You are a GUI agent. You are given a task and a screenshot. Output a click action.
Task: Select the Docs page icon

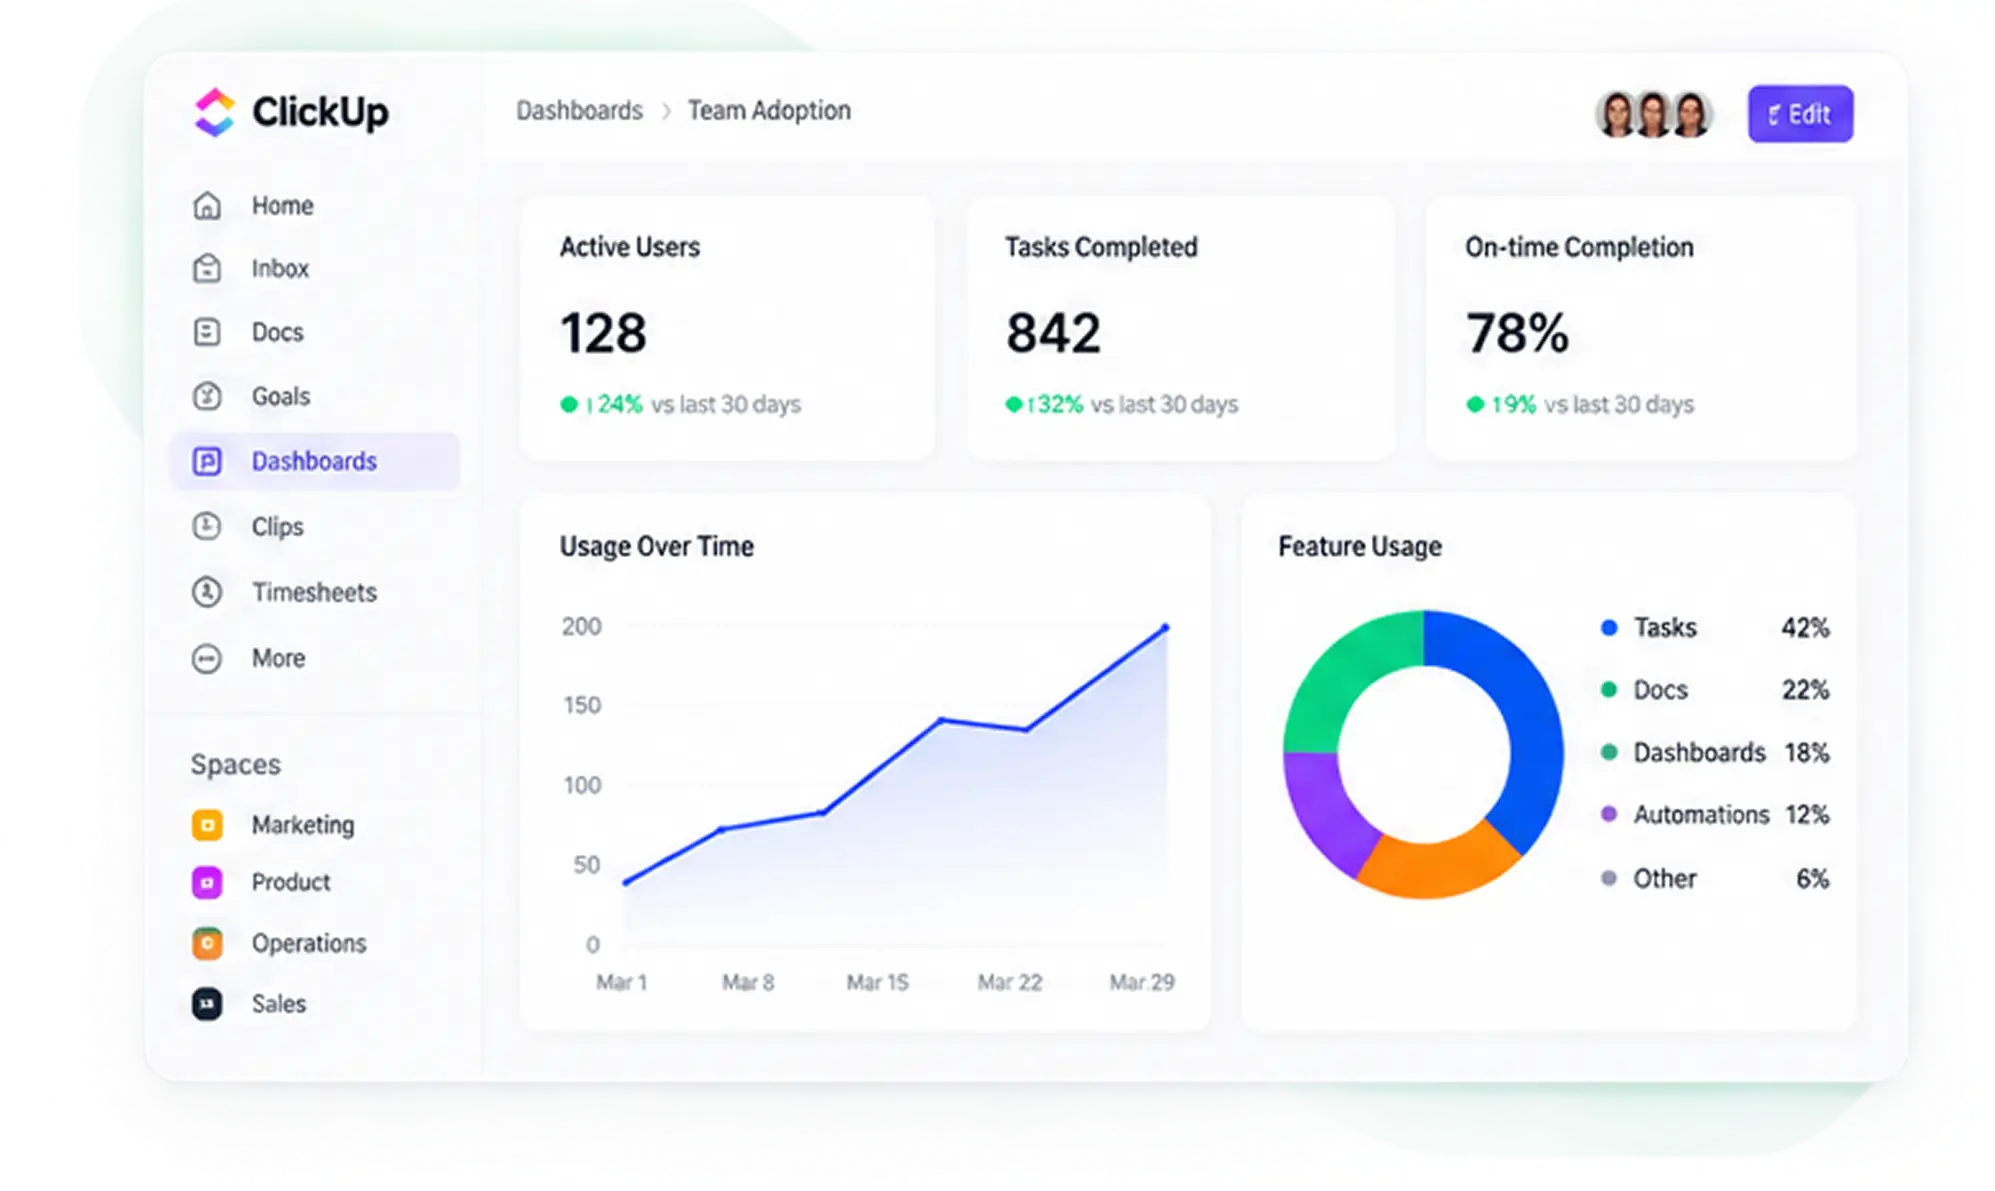coord(207,332)
